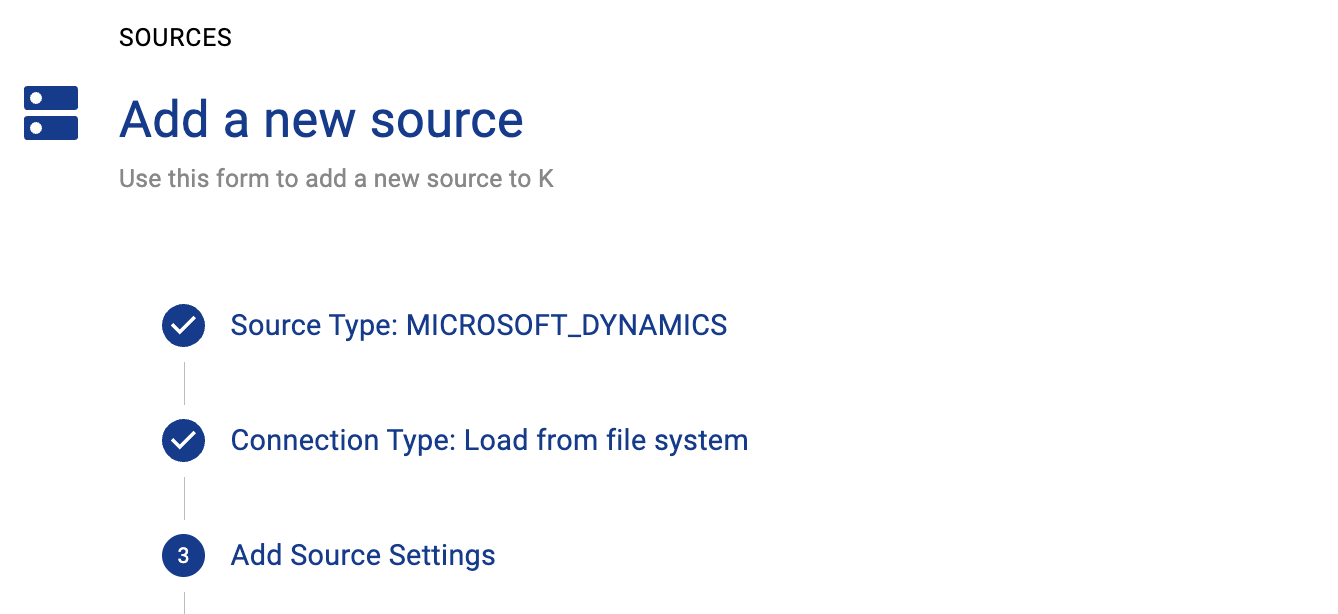Click the form description subtitle text
Image resolution: width=1338 pixels, height=614 pixels.
pyautogui.click(x=336, y=179)
